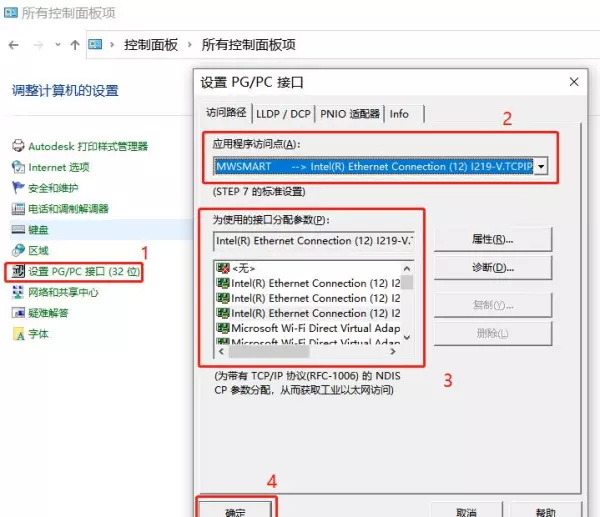Open the 安全和维护 link
The width and height of the screenshot is (600, 517).
[x=53, y=188]
